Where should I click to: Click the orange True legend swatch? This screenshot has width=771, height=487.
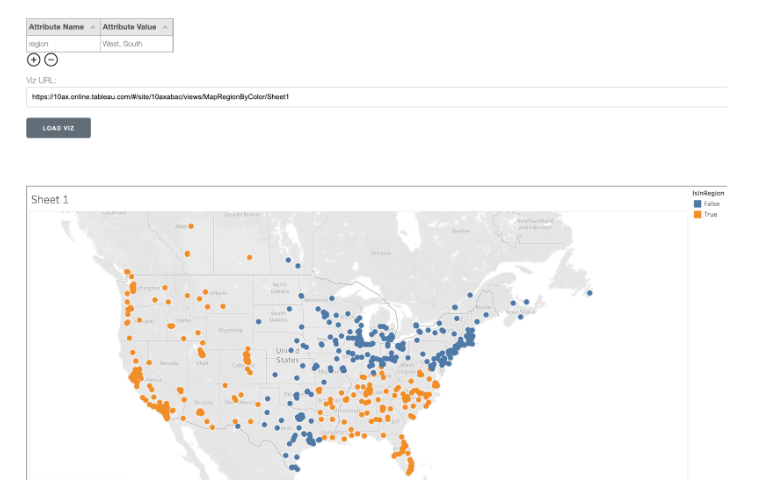697,214
